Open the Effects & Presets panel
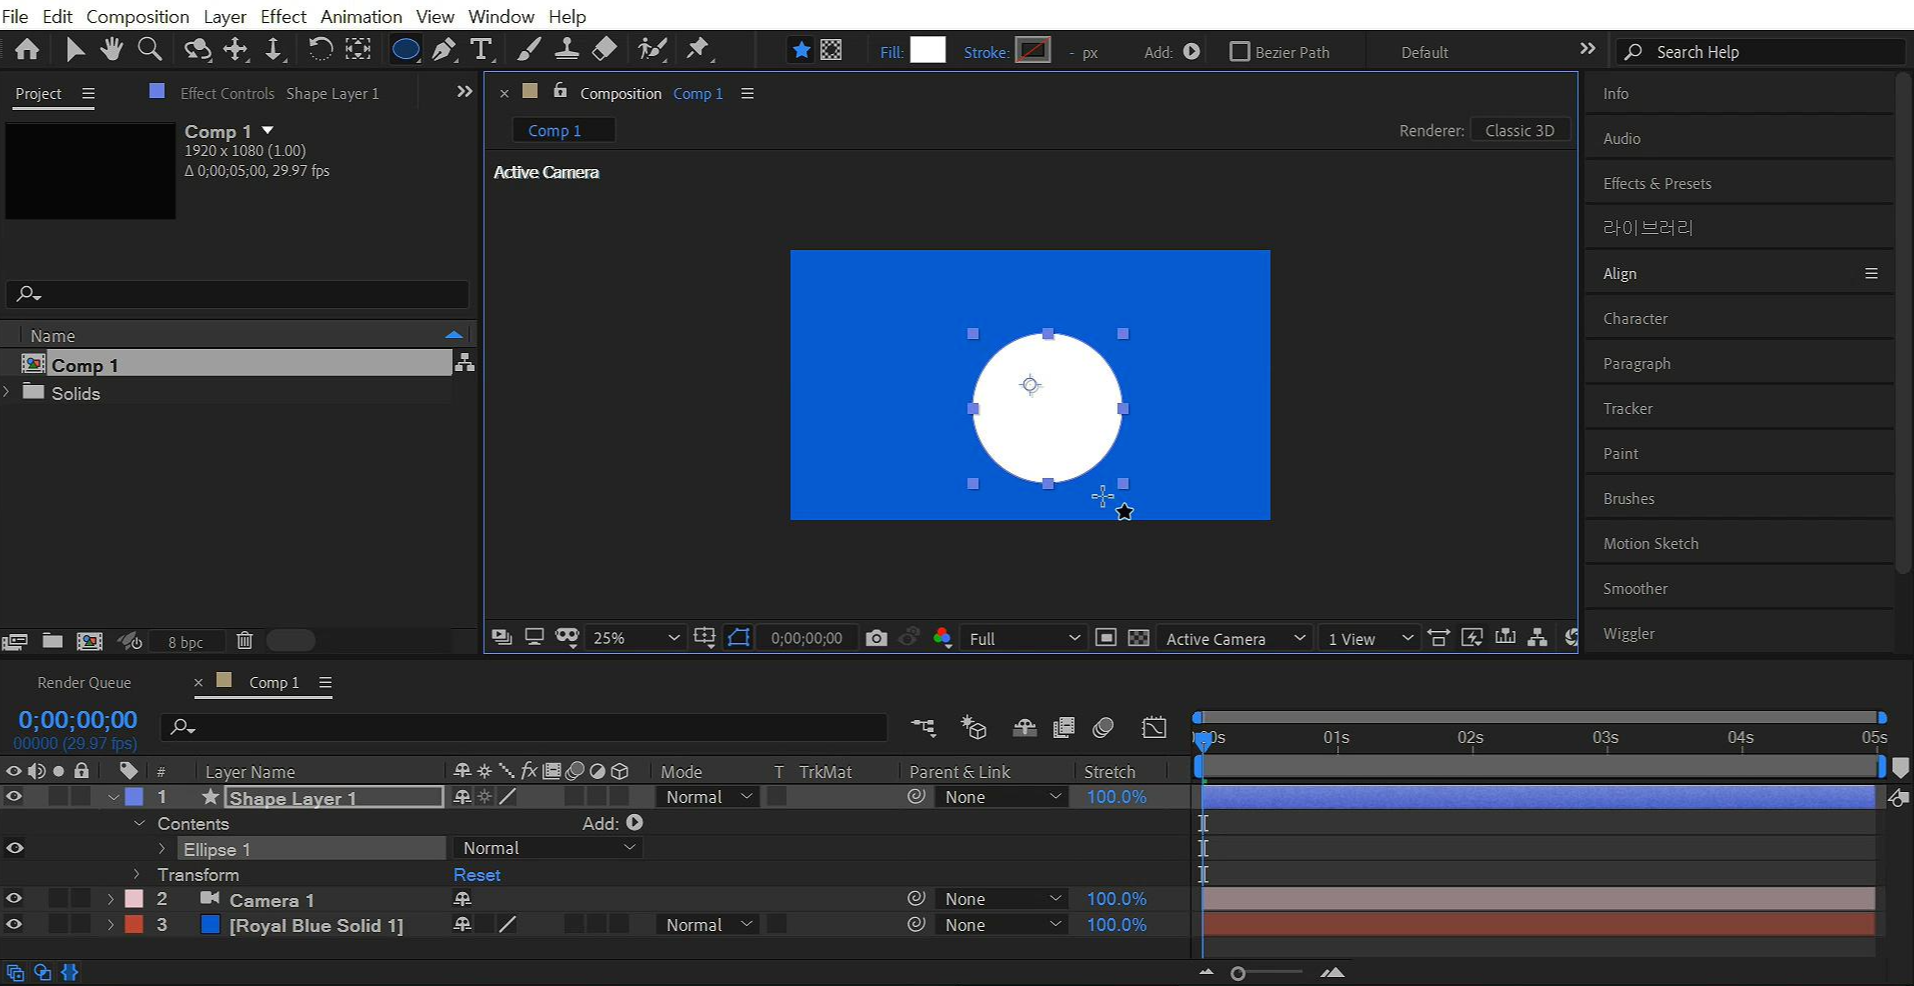The width and height of the screenshot is (1914, 986). tap(1657, 183)
